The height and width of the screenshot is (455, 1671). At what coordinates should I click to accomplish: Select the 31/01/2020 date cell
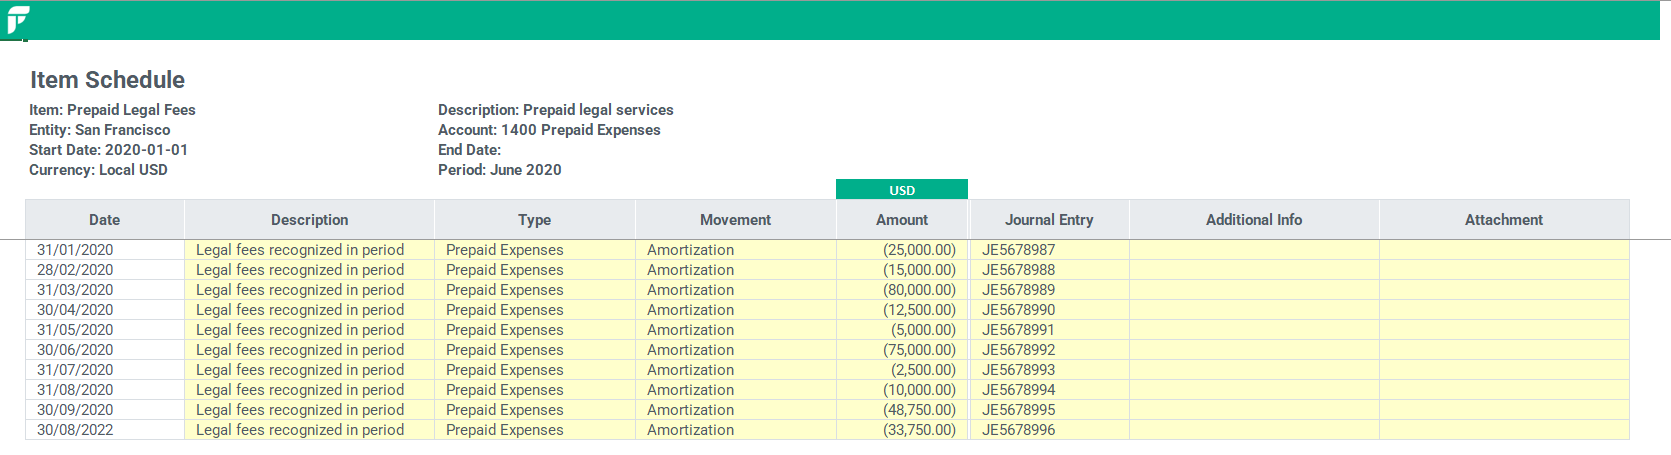point(105,250)
